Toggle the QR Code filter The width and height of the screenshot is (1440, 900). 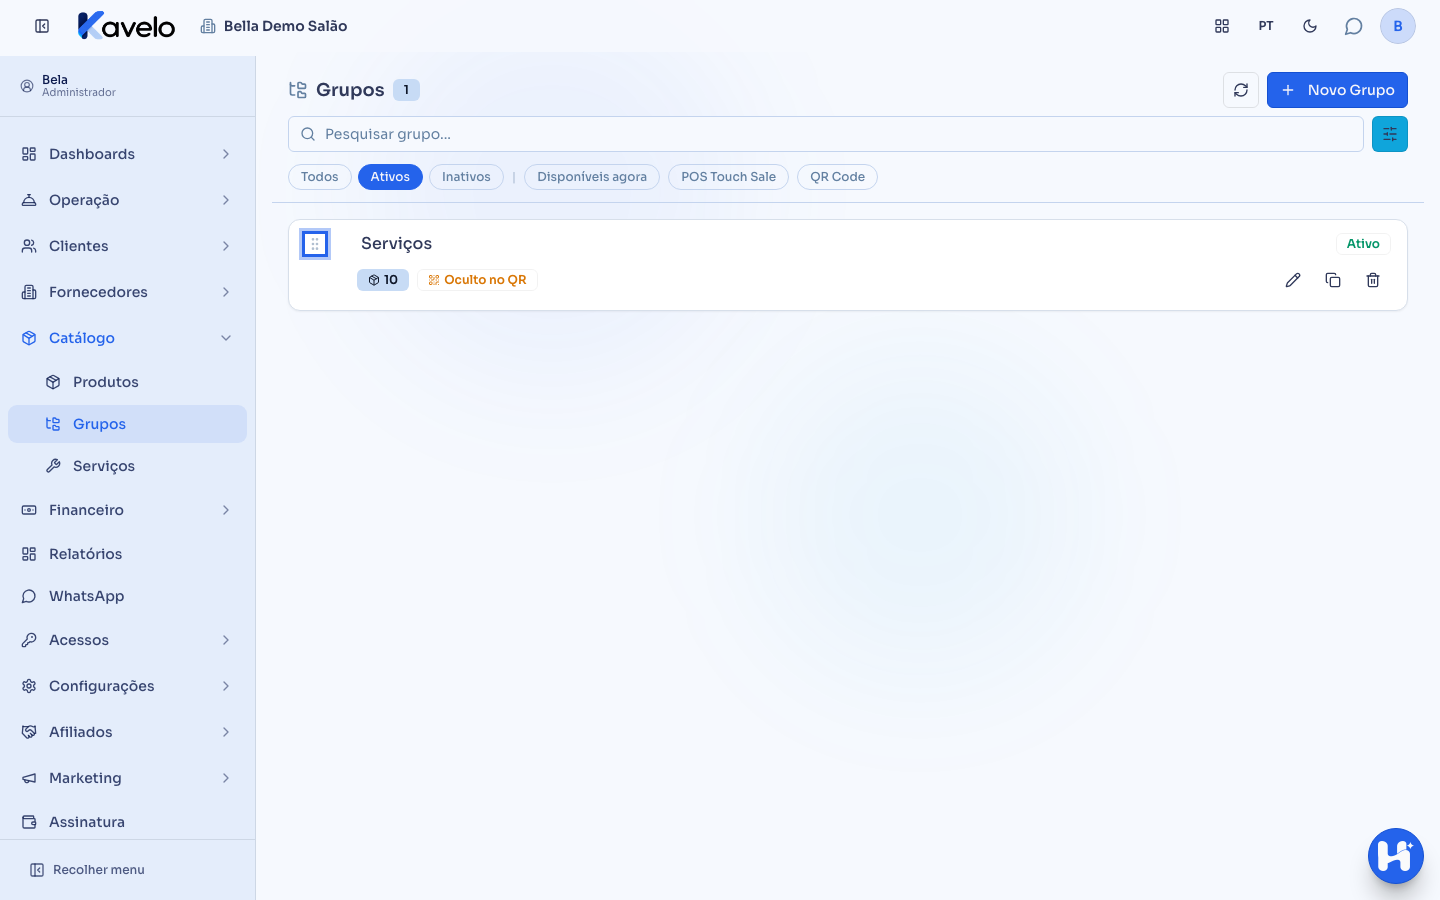point(837,177)
